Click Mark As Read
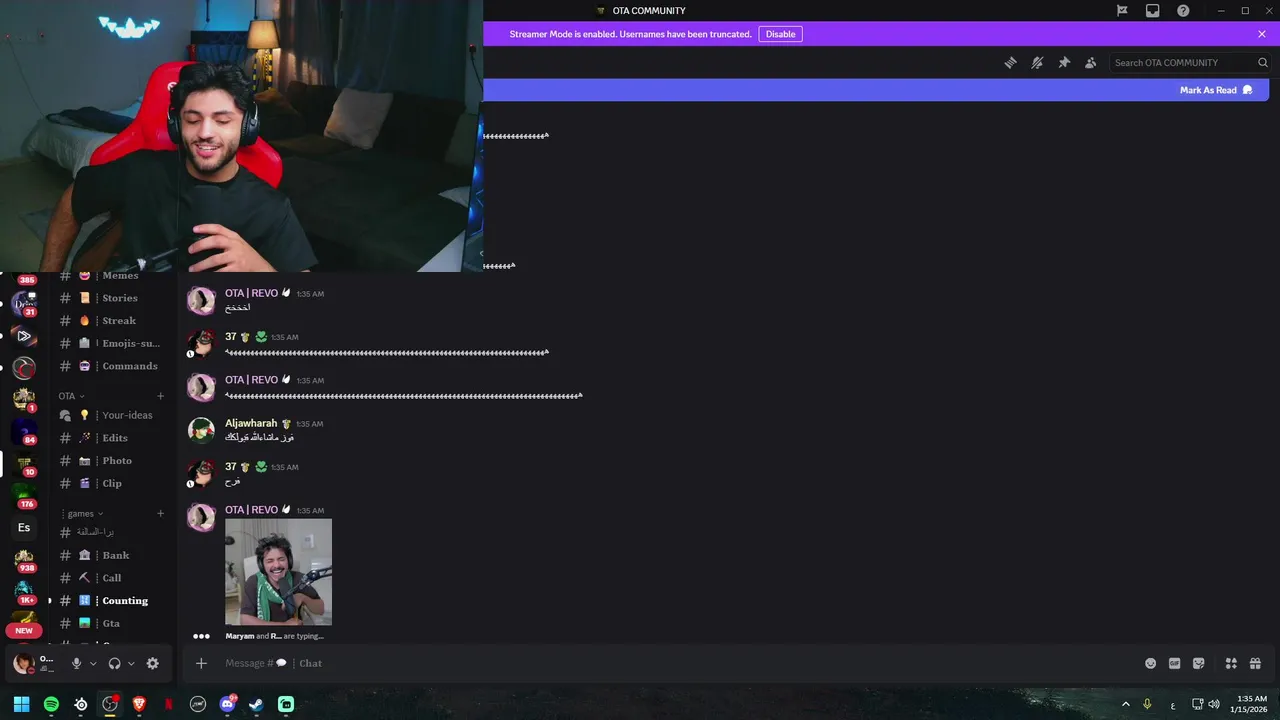Image resolution: width=1280 pixels, height=720 pixels. [x=1216, y=90]
